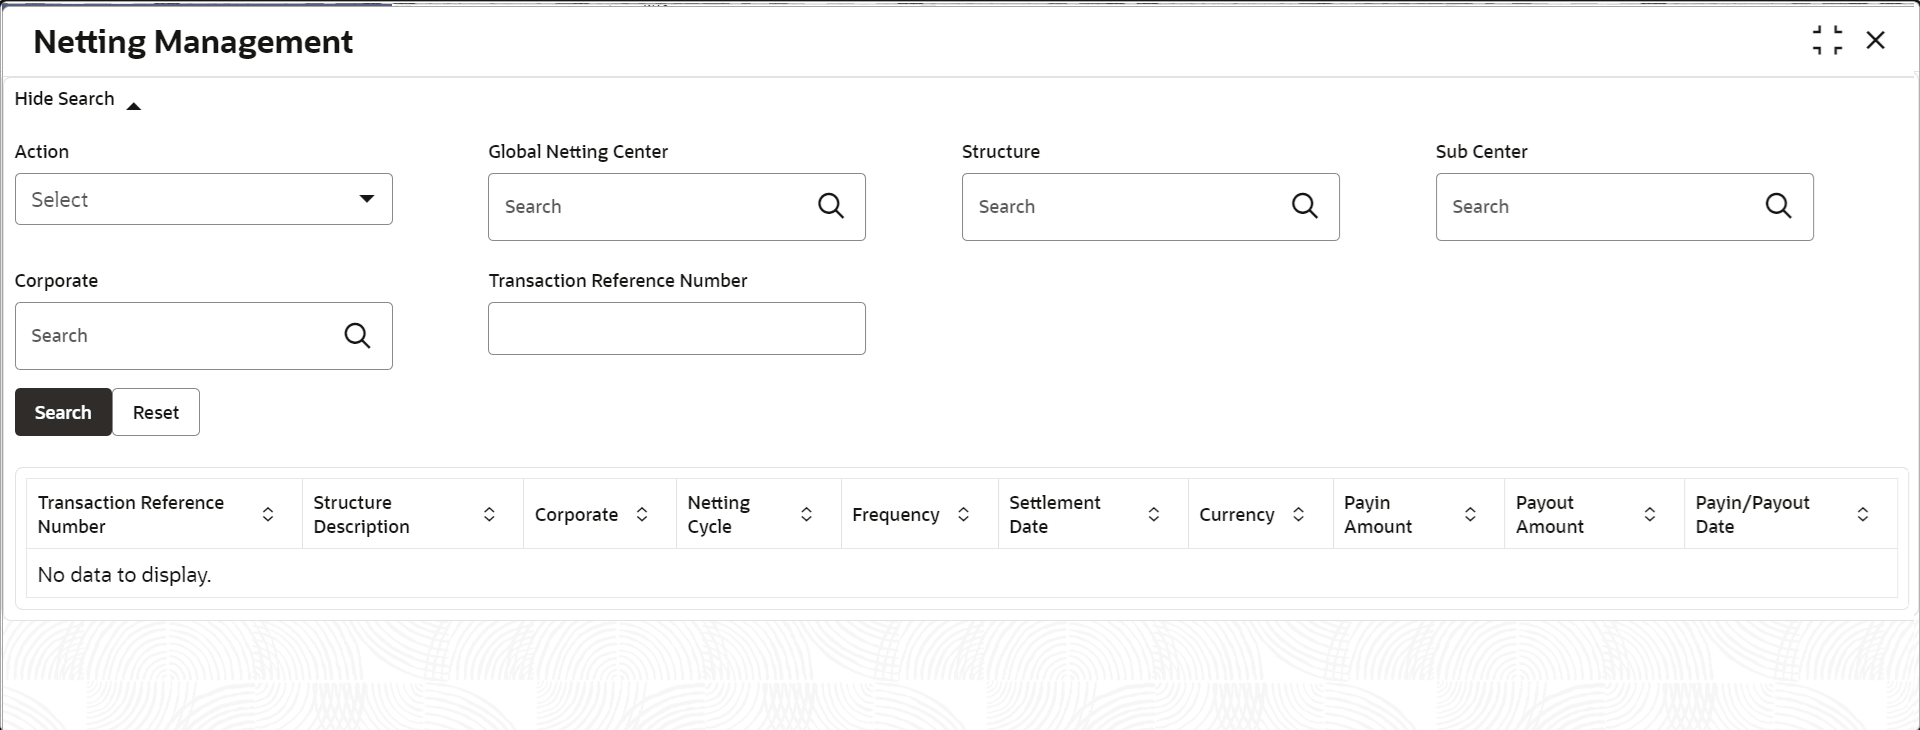The width and height of the screenshot is (1920, 730).
Task: Click the Global Netting Center search magnifier icon
Action: [831, 206]
